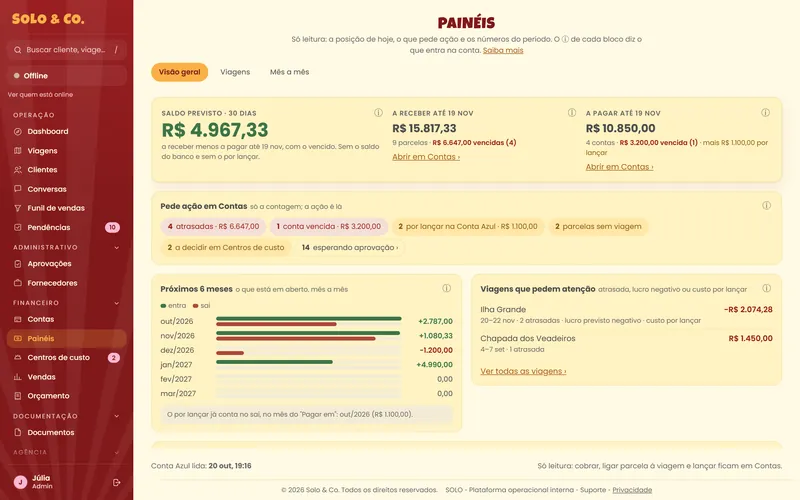Show info for Próximos 6 meses
Viewport: 800px width, 500px height.
click(446, 288)
